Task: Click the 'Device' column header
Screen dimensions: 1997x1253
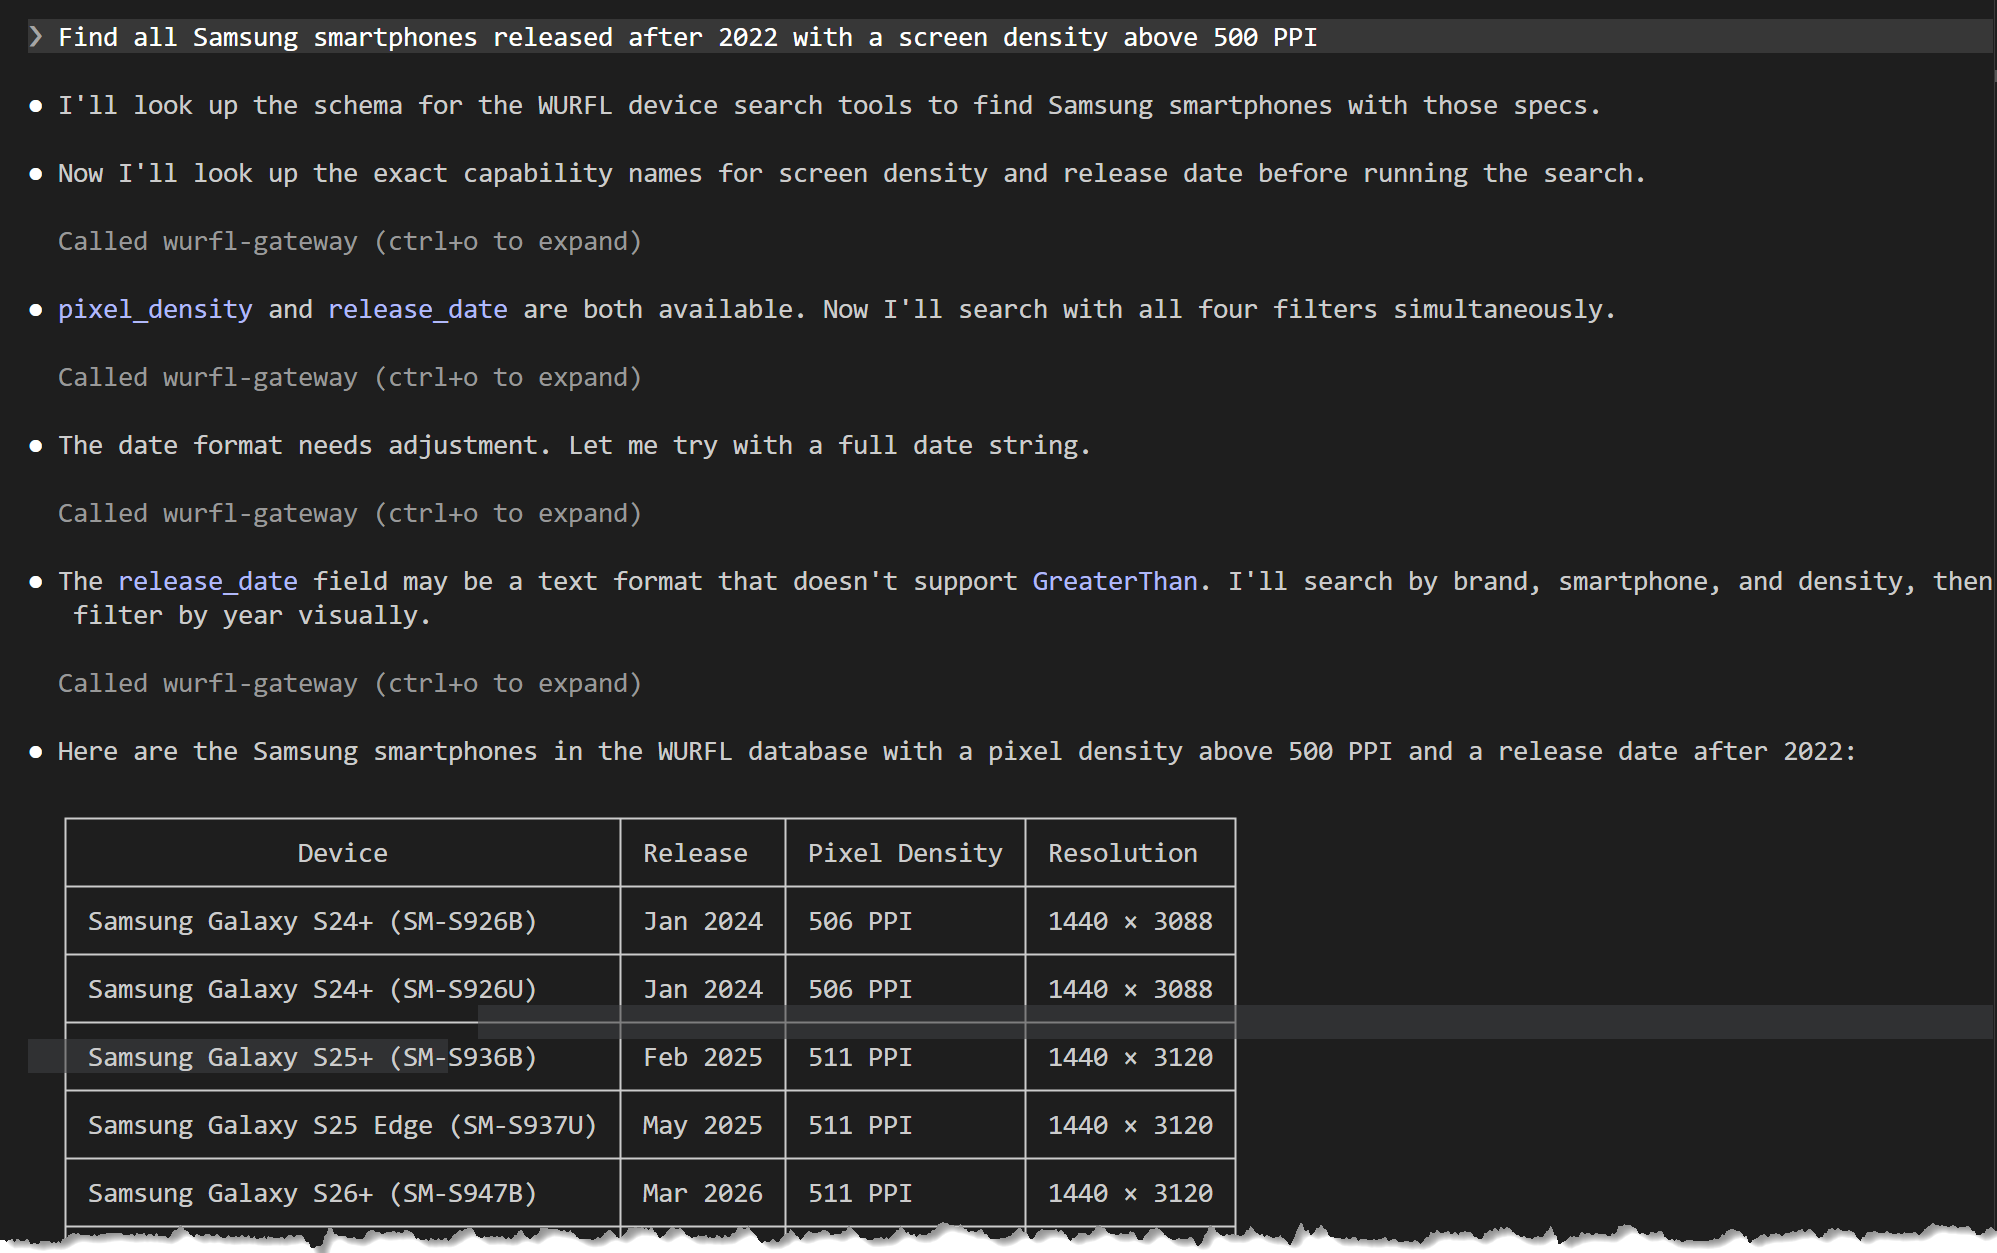Action: [x=342, y=853]
